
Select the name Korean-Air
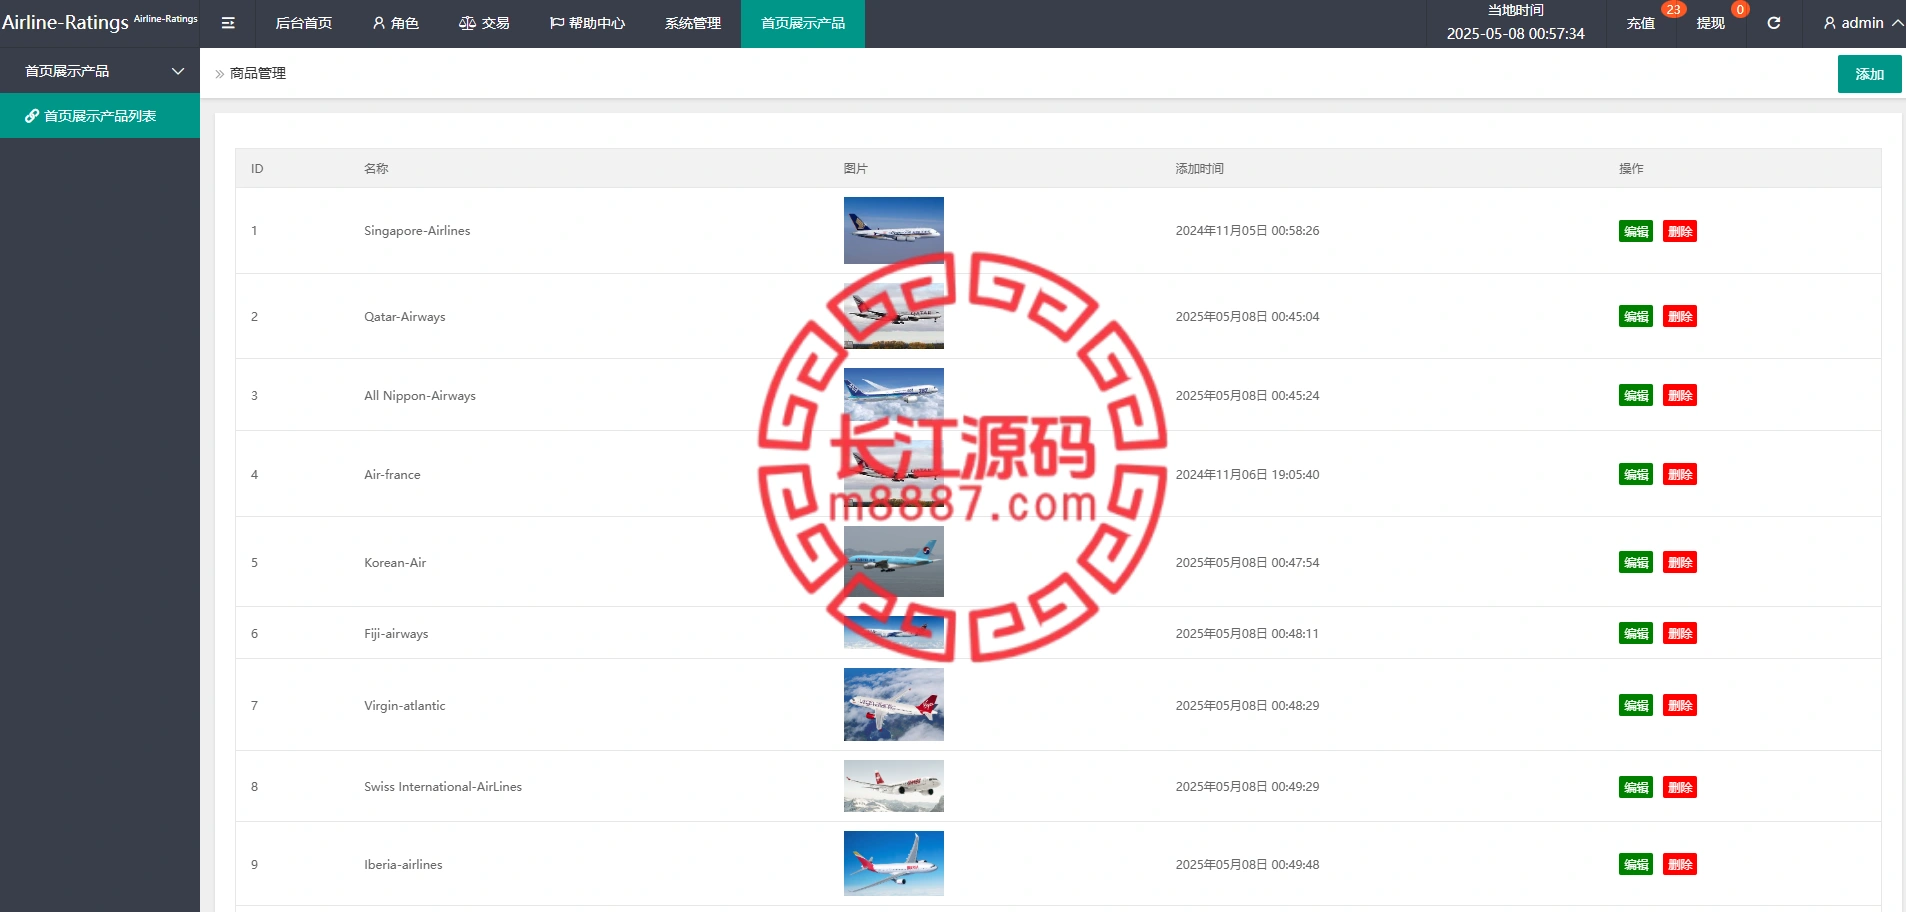point(395,562)
